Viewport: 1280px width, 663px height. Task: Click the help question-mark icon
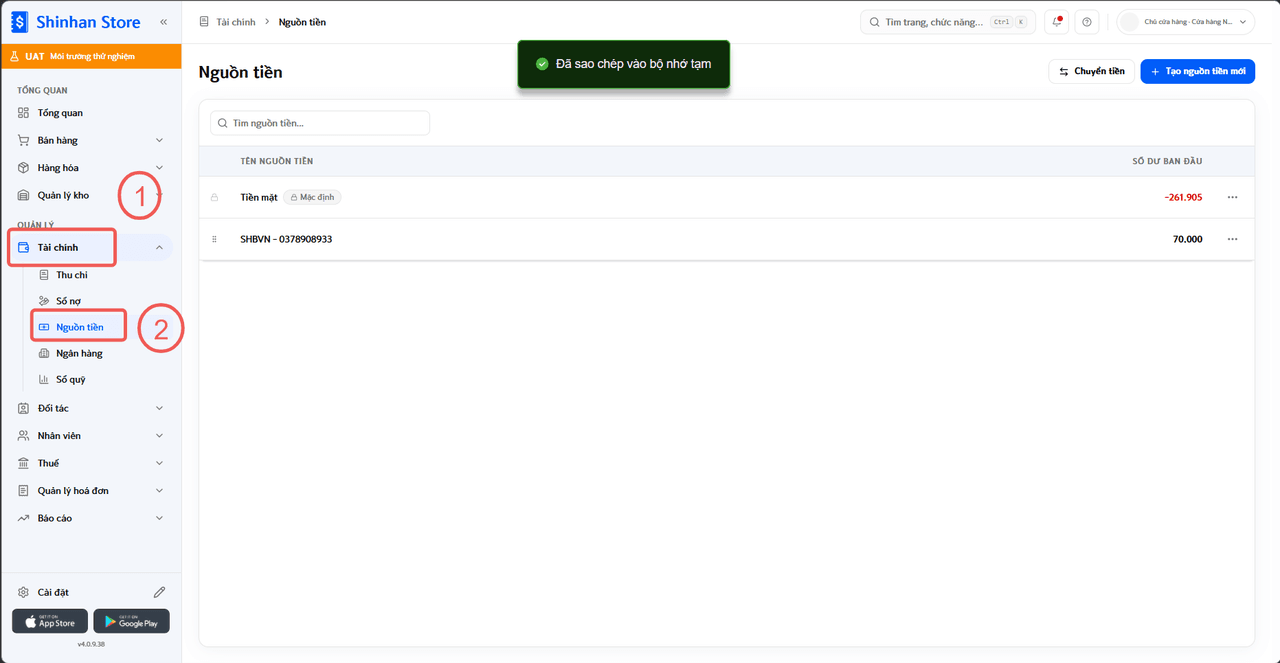click(x=1087, y=22)
